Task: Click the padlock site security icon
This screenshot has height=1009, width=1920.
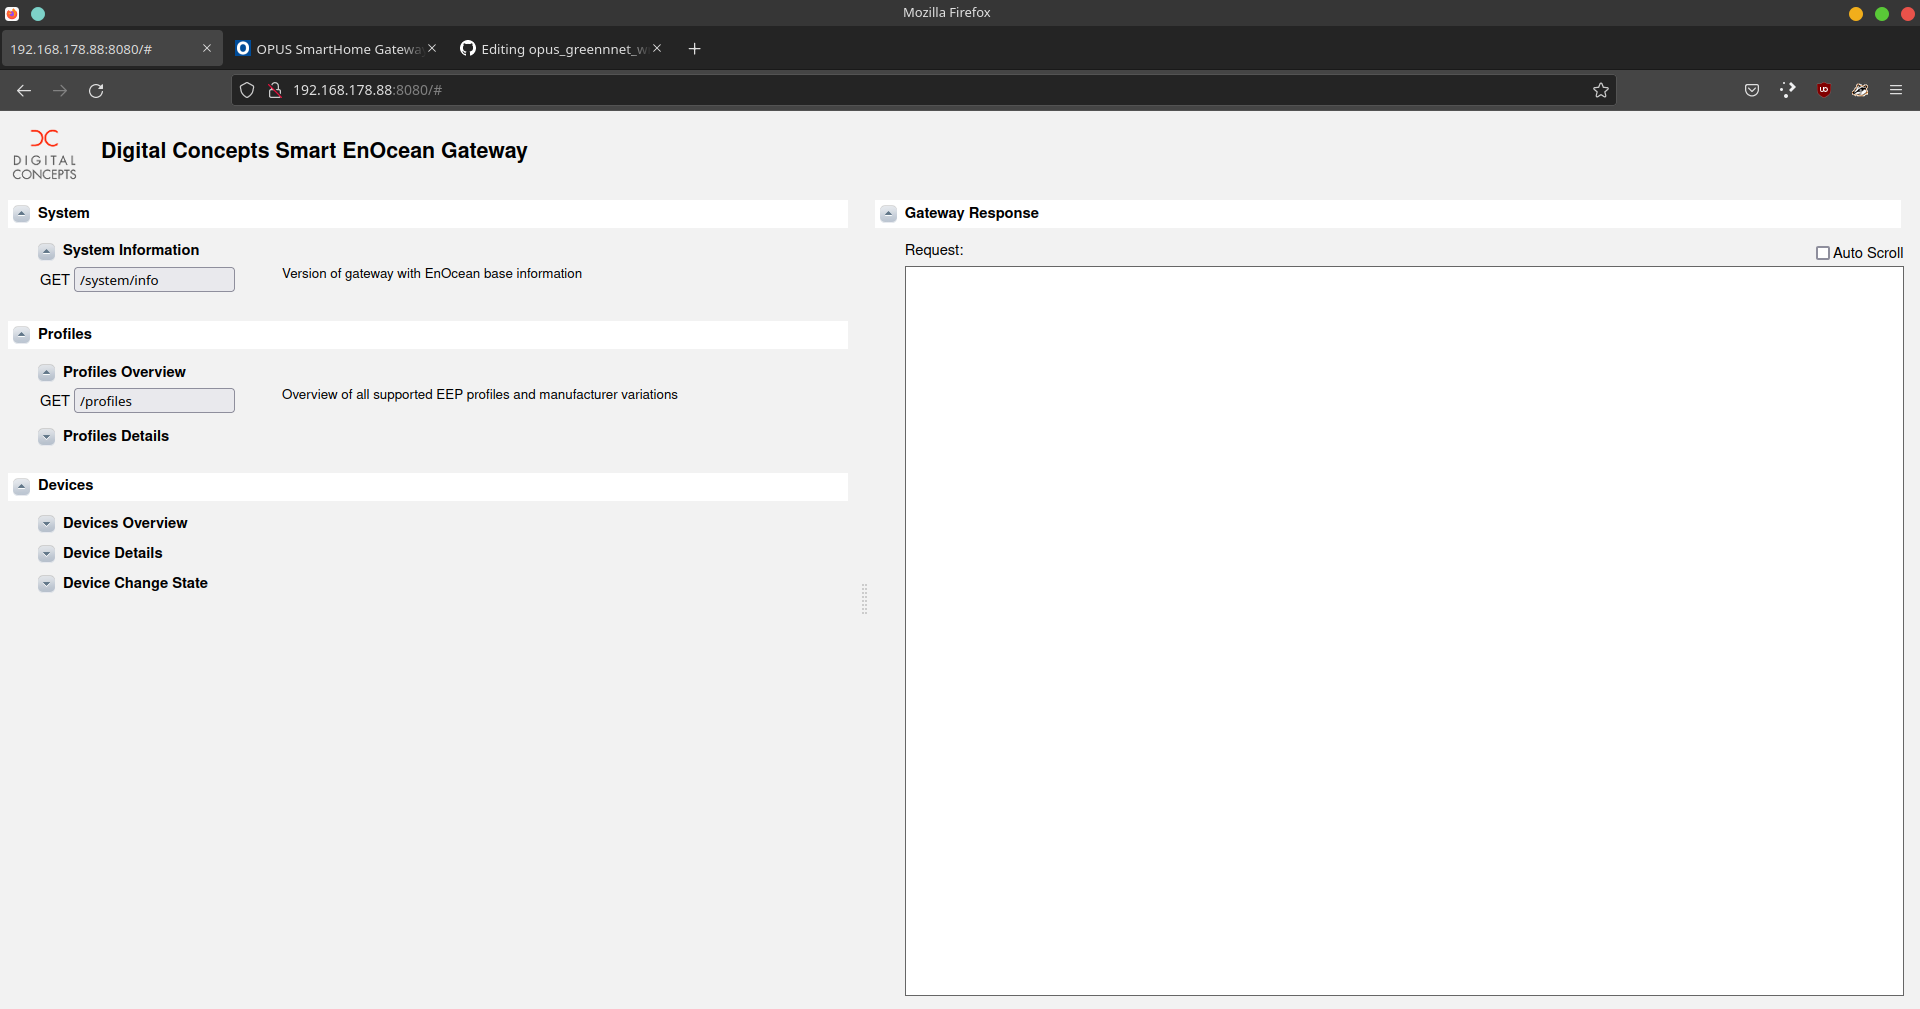Action: click(x=274, y=90)
